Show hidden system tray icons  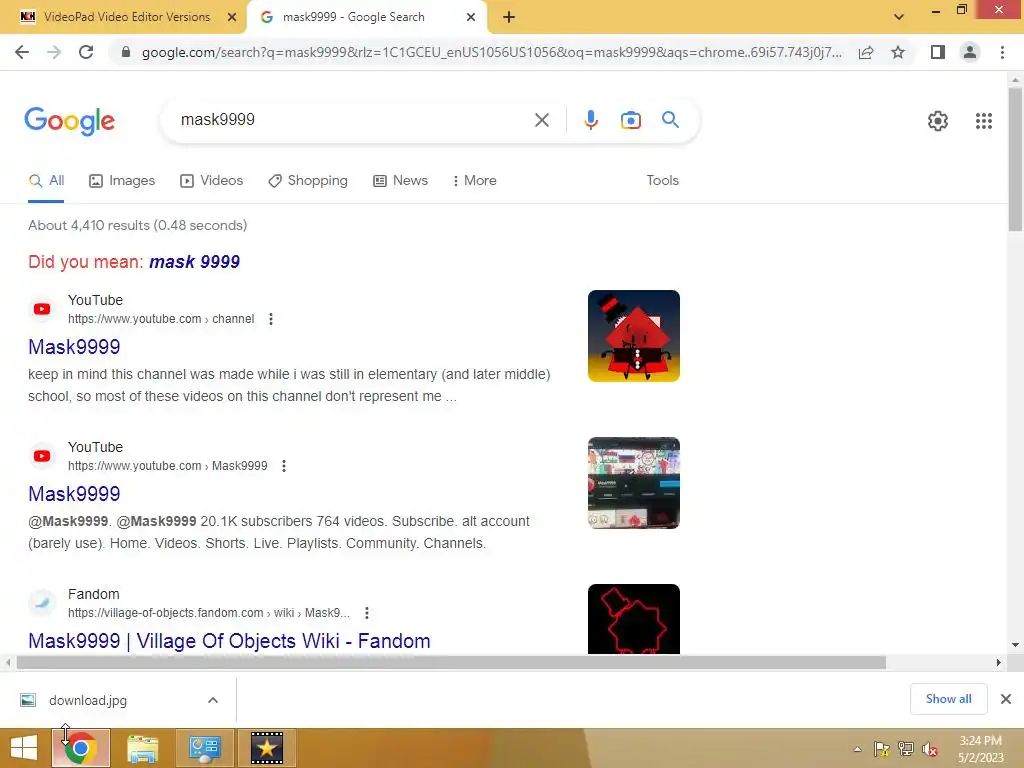tap(857, 749)
